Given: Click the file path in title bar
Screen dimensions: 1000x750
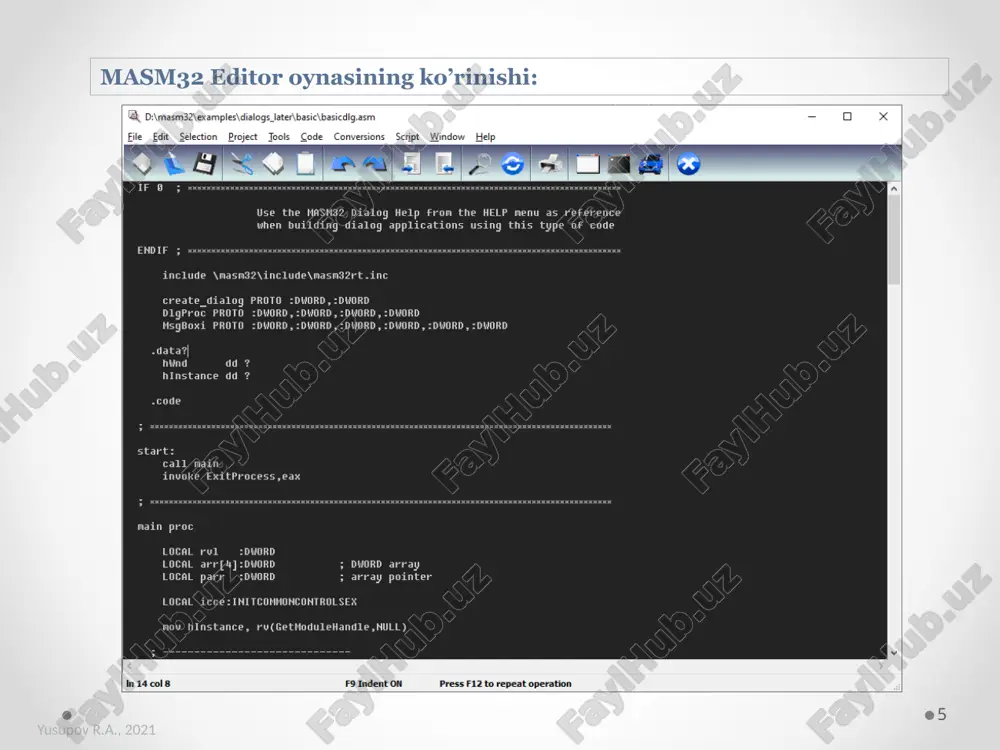Looking at the screenshot, I should [x=260, y=117].
